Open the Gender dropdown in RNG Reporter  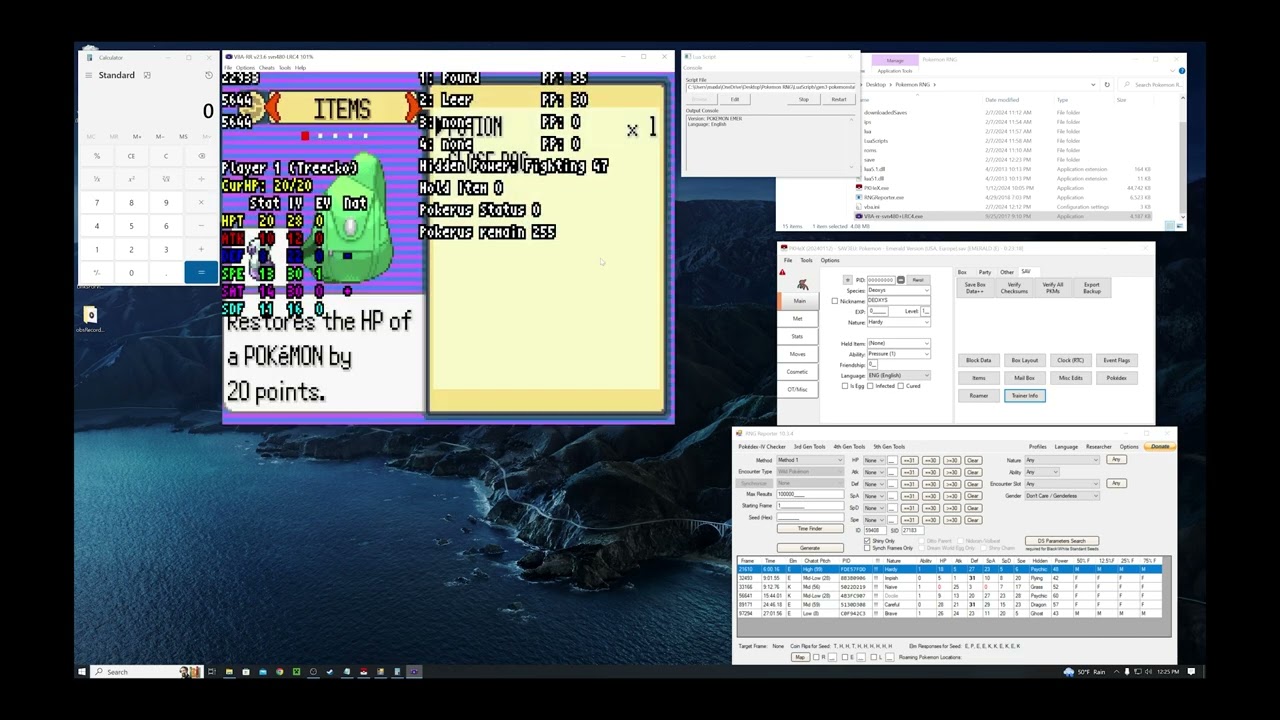point(1062,496)
